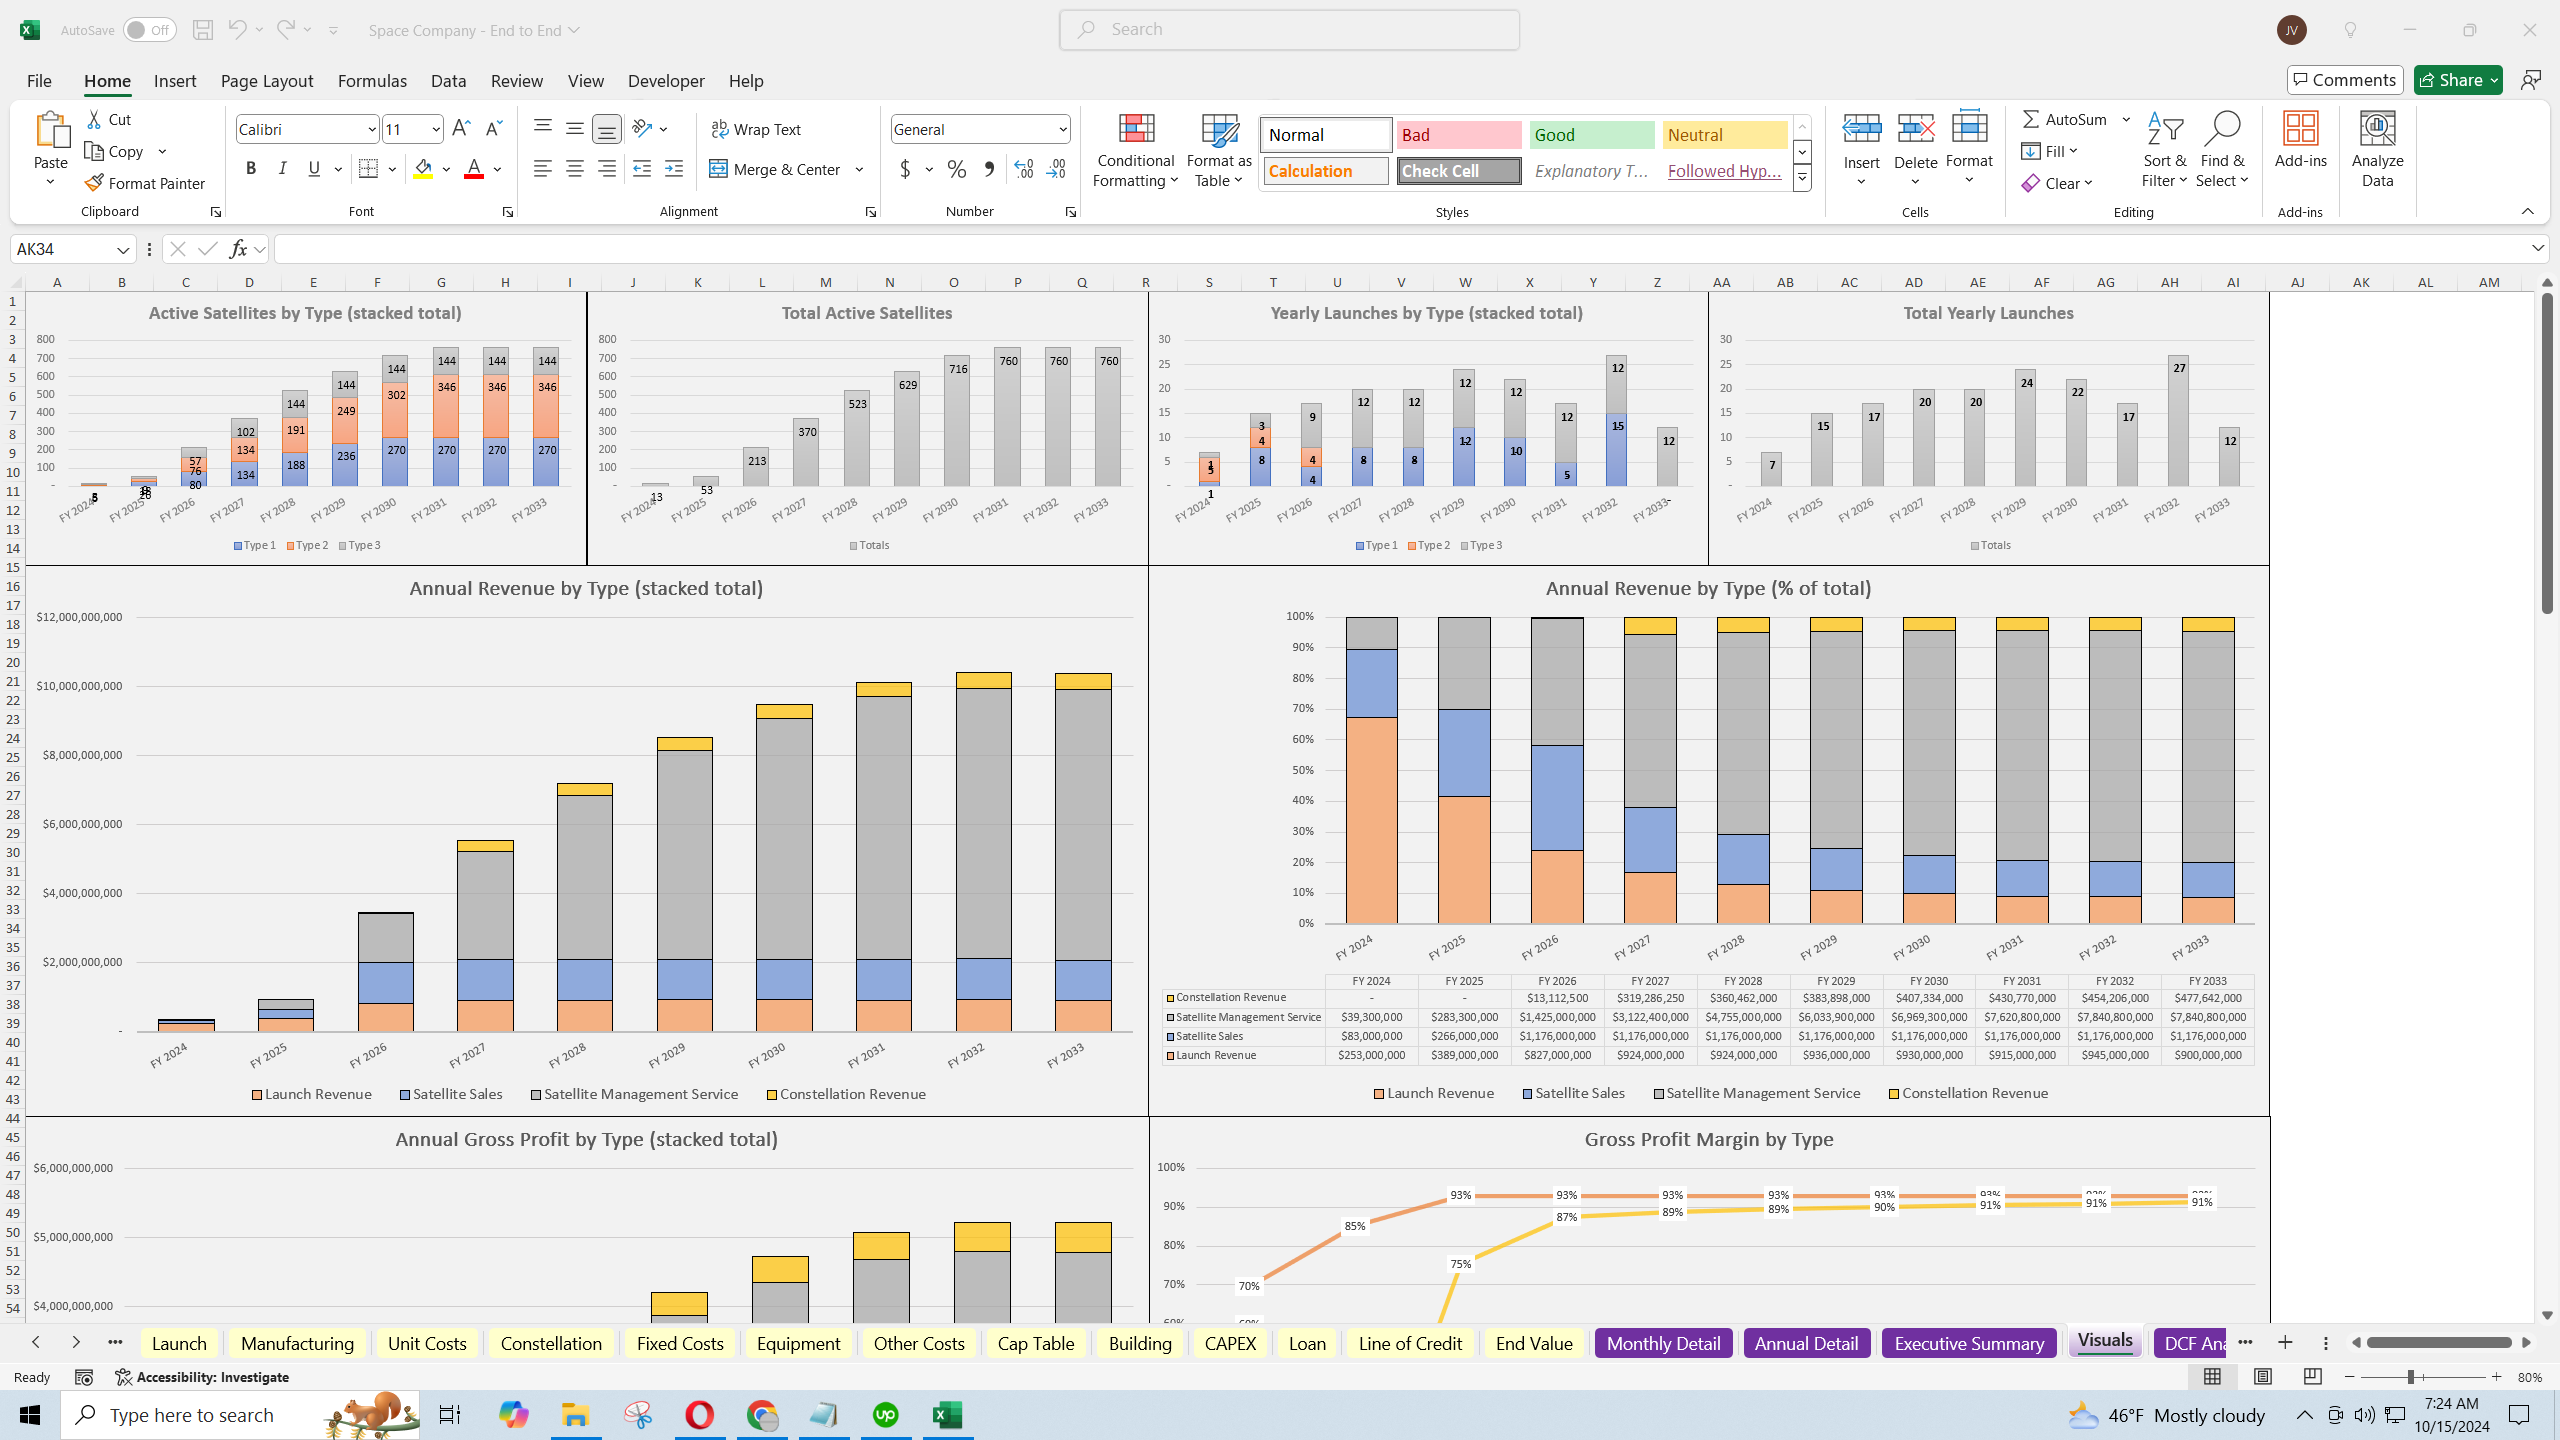
Task: Collapse the ribbon with the chevron
Action: [x=2527, y=211]
